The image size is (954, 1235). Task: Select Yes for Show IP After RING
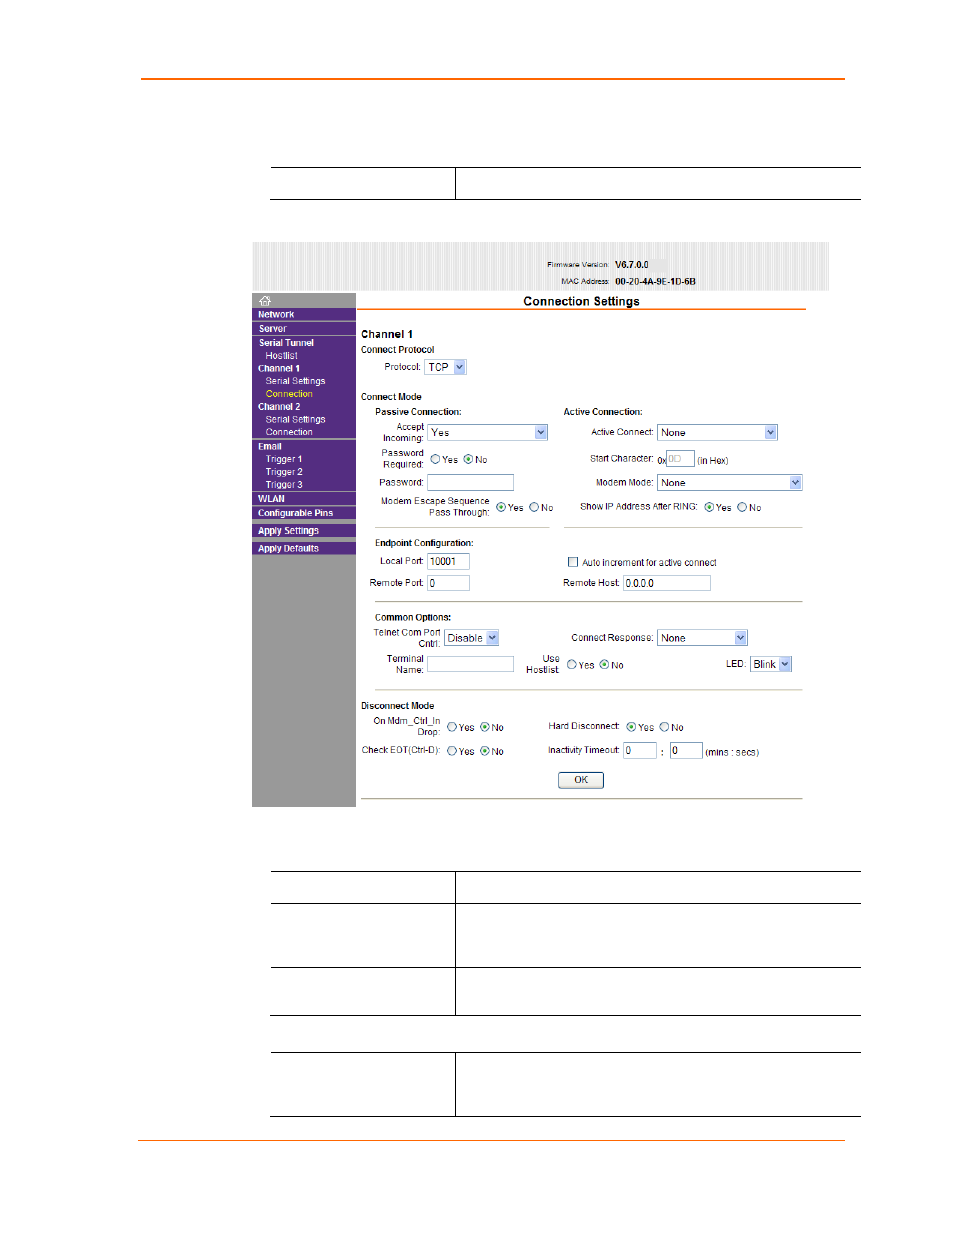(709, 508)
